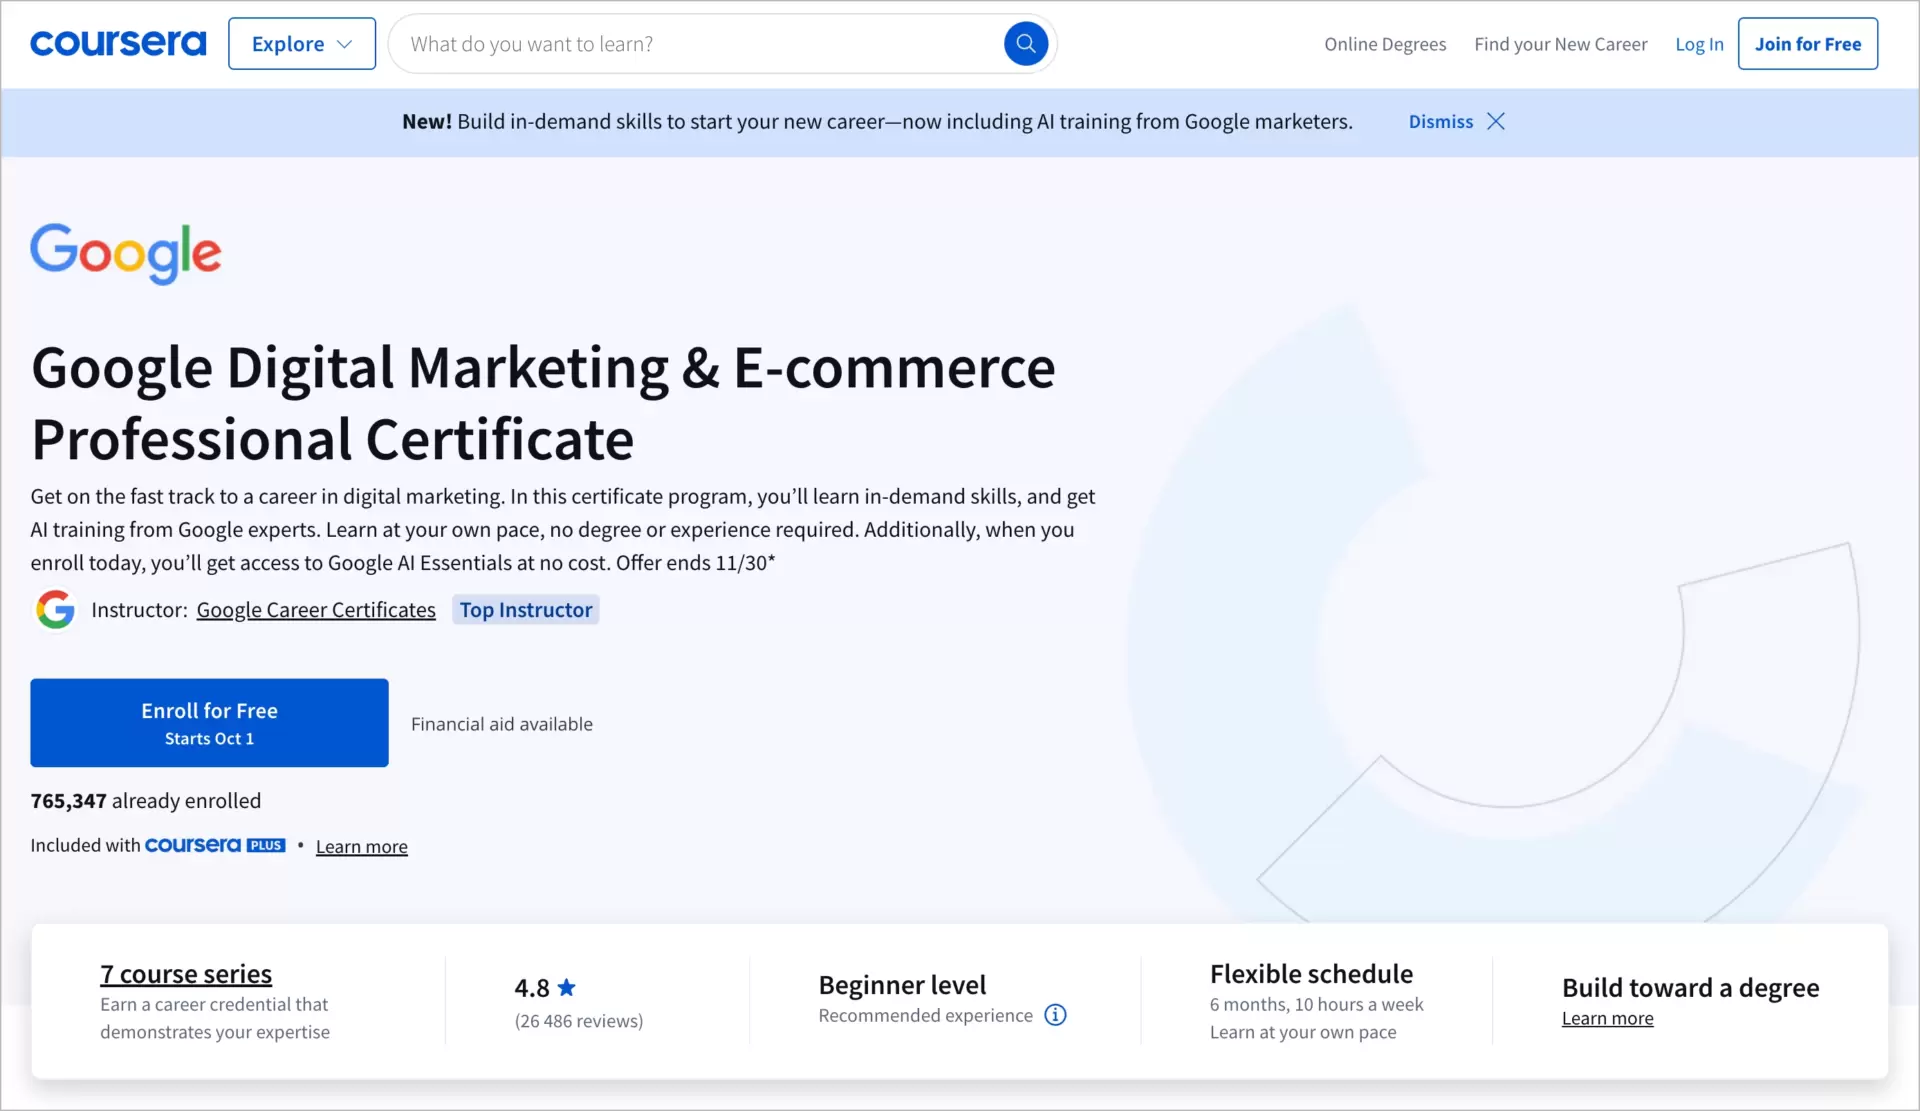The image size is (1920, 1111).
Task: Click the Coursera logo
Action: coord(118,43)
